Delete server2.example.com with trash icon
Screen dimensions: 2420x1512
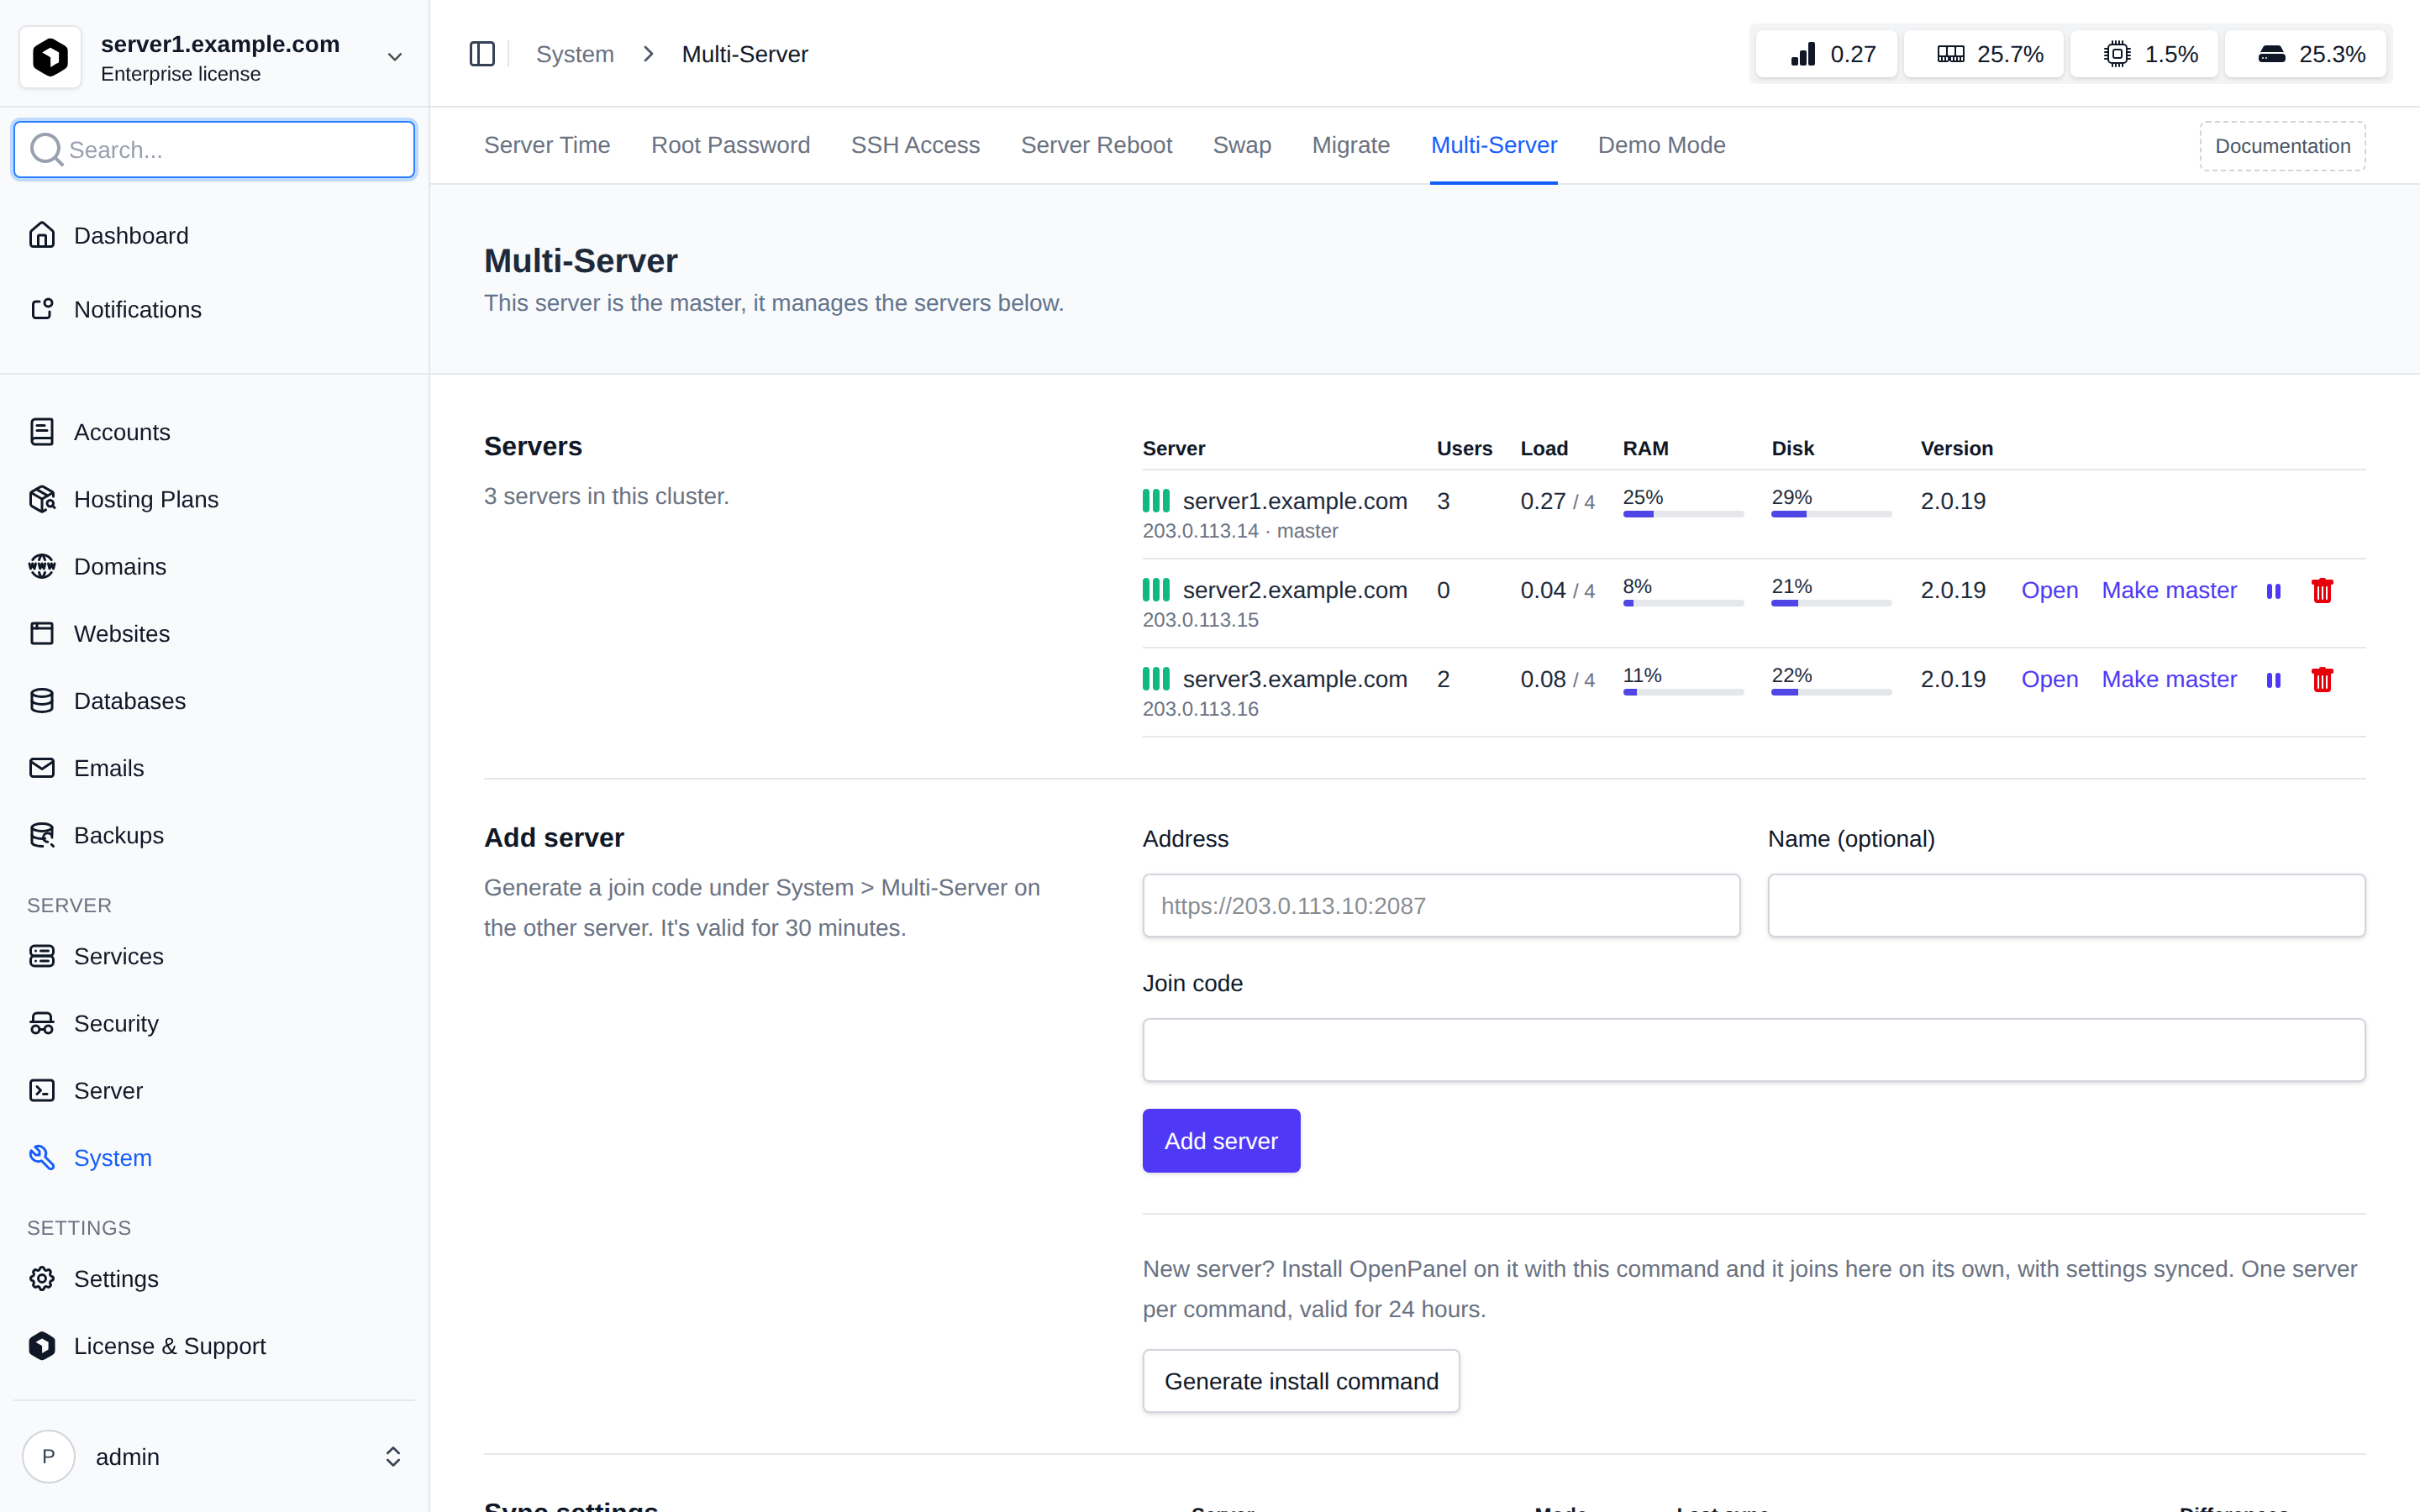2322,591
